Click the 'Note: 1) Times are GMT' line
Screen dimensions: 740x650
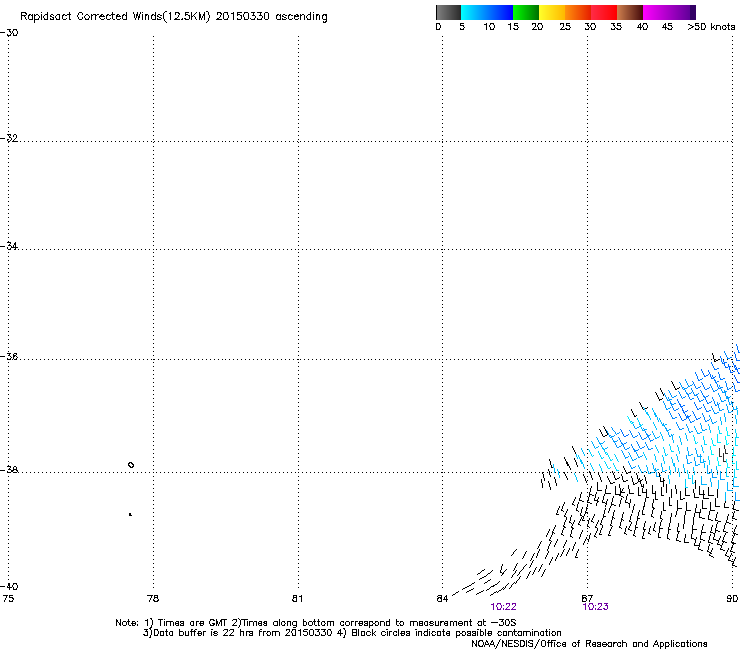pyautogui.click(x=315, y=623)
